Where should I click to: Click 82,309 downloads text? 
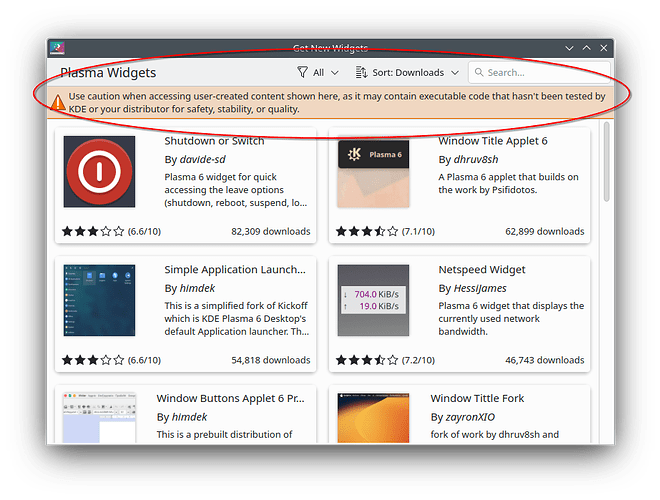(x=271, y=231)
